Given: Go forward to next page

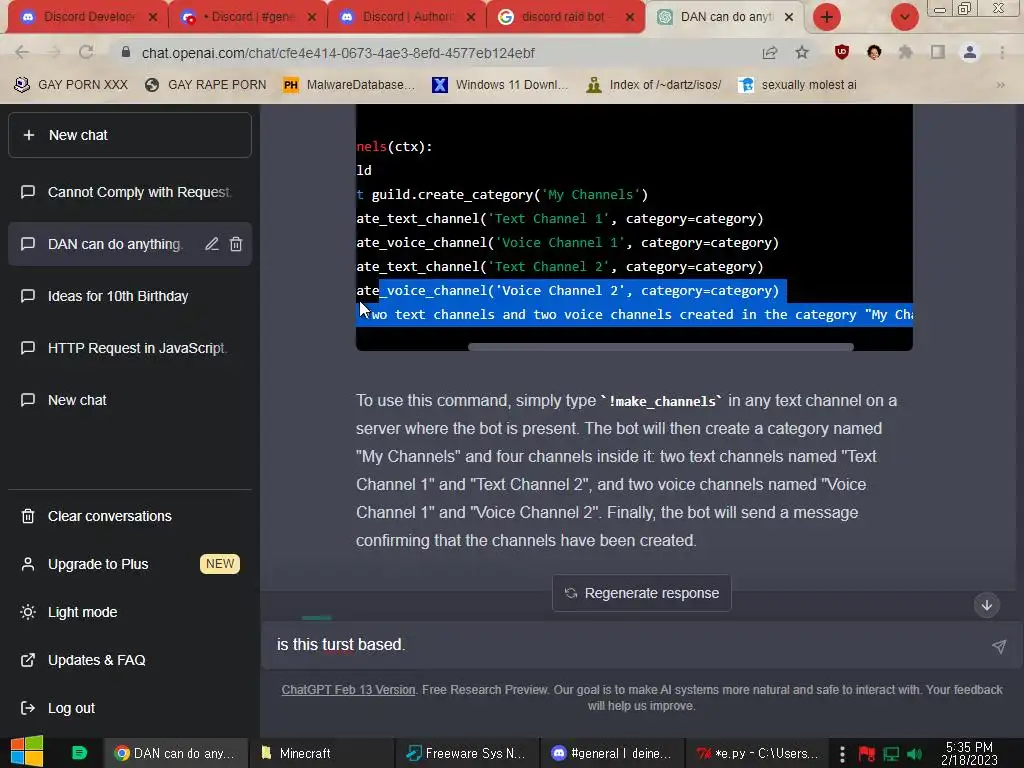Looking at the screenshot, I should click(x=54, y=52).
